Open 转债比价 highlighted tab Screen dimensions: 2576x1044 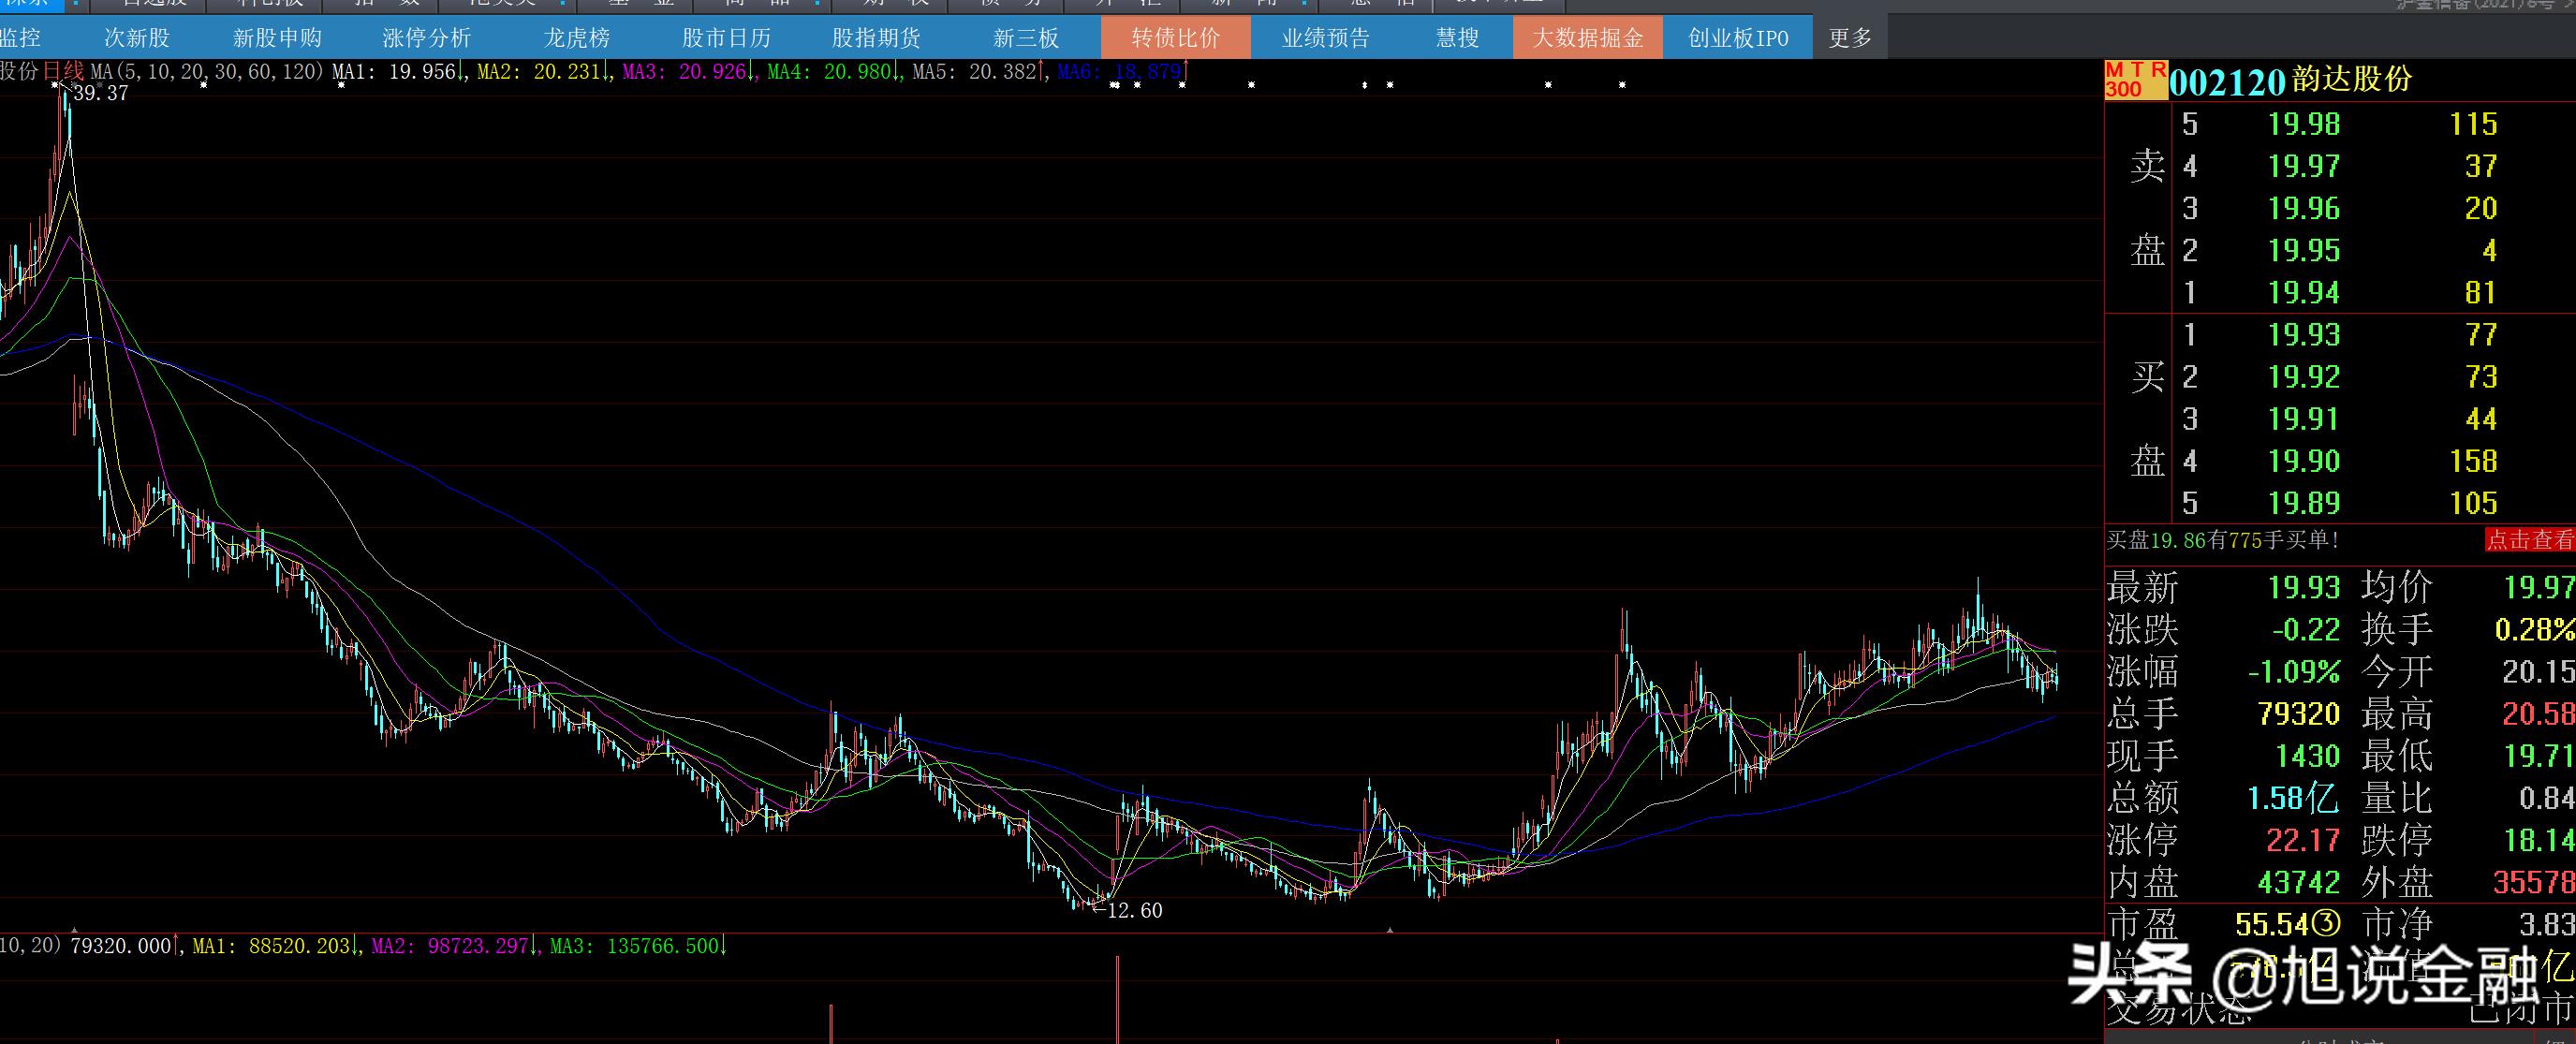click(1175, 38)
